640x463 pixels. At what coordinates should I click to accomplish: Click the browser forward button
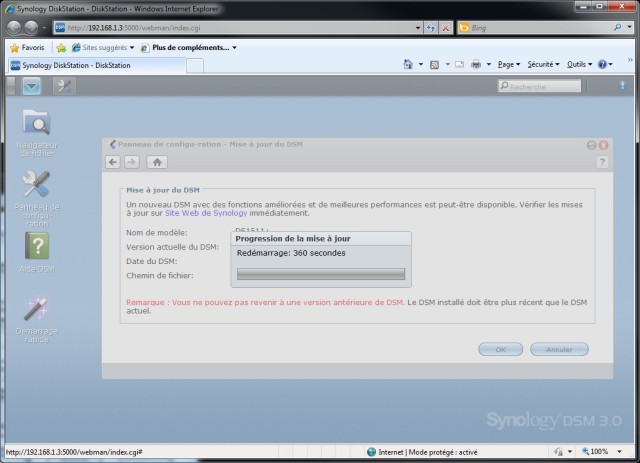tap(31, 28)
